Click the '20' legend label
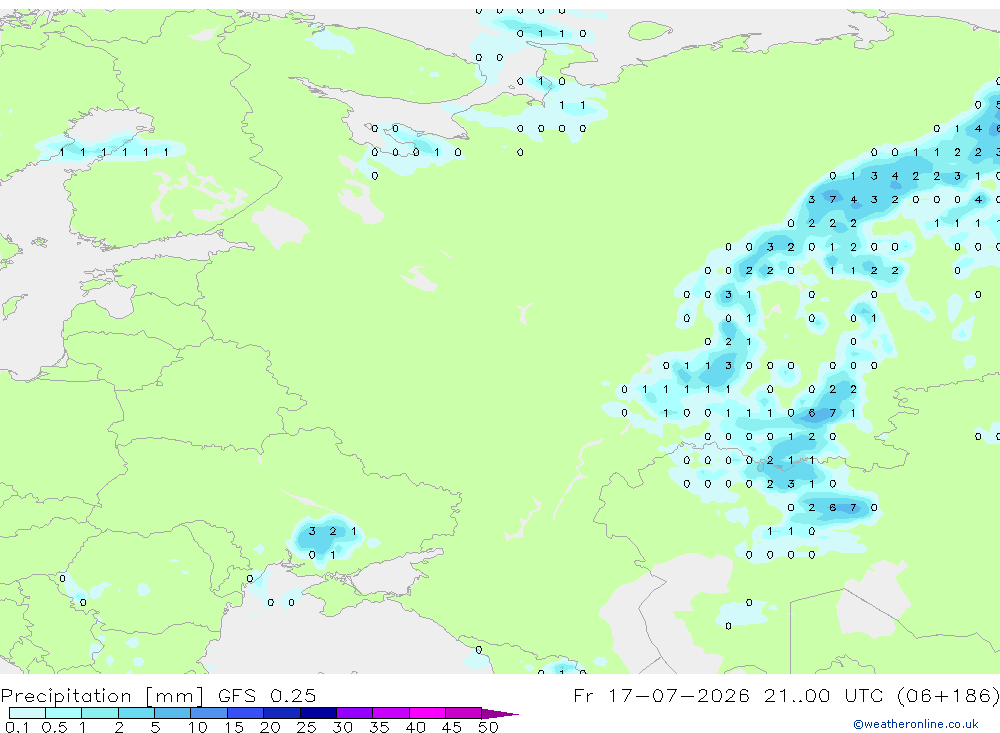 (x=270, y=727)
